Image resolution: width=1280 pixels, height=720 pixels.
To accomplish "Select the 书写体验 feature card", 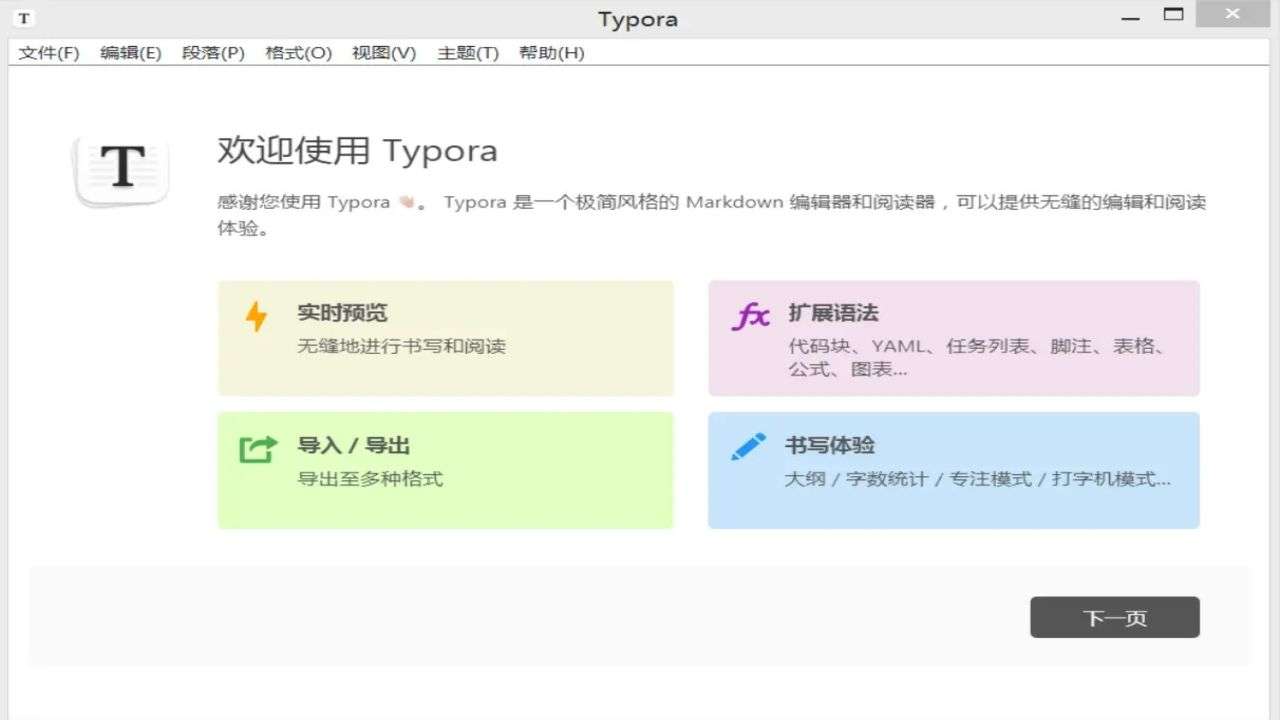I will click(x=953, y=470).
